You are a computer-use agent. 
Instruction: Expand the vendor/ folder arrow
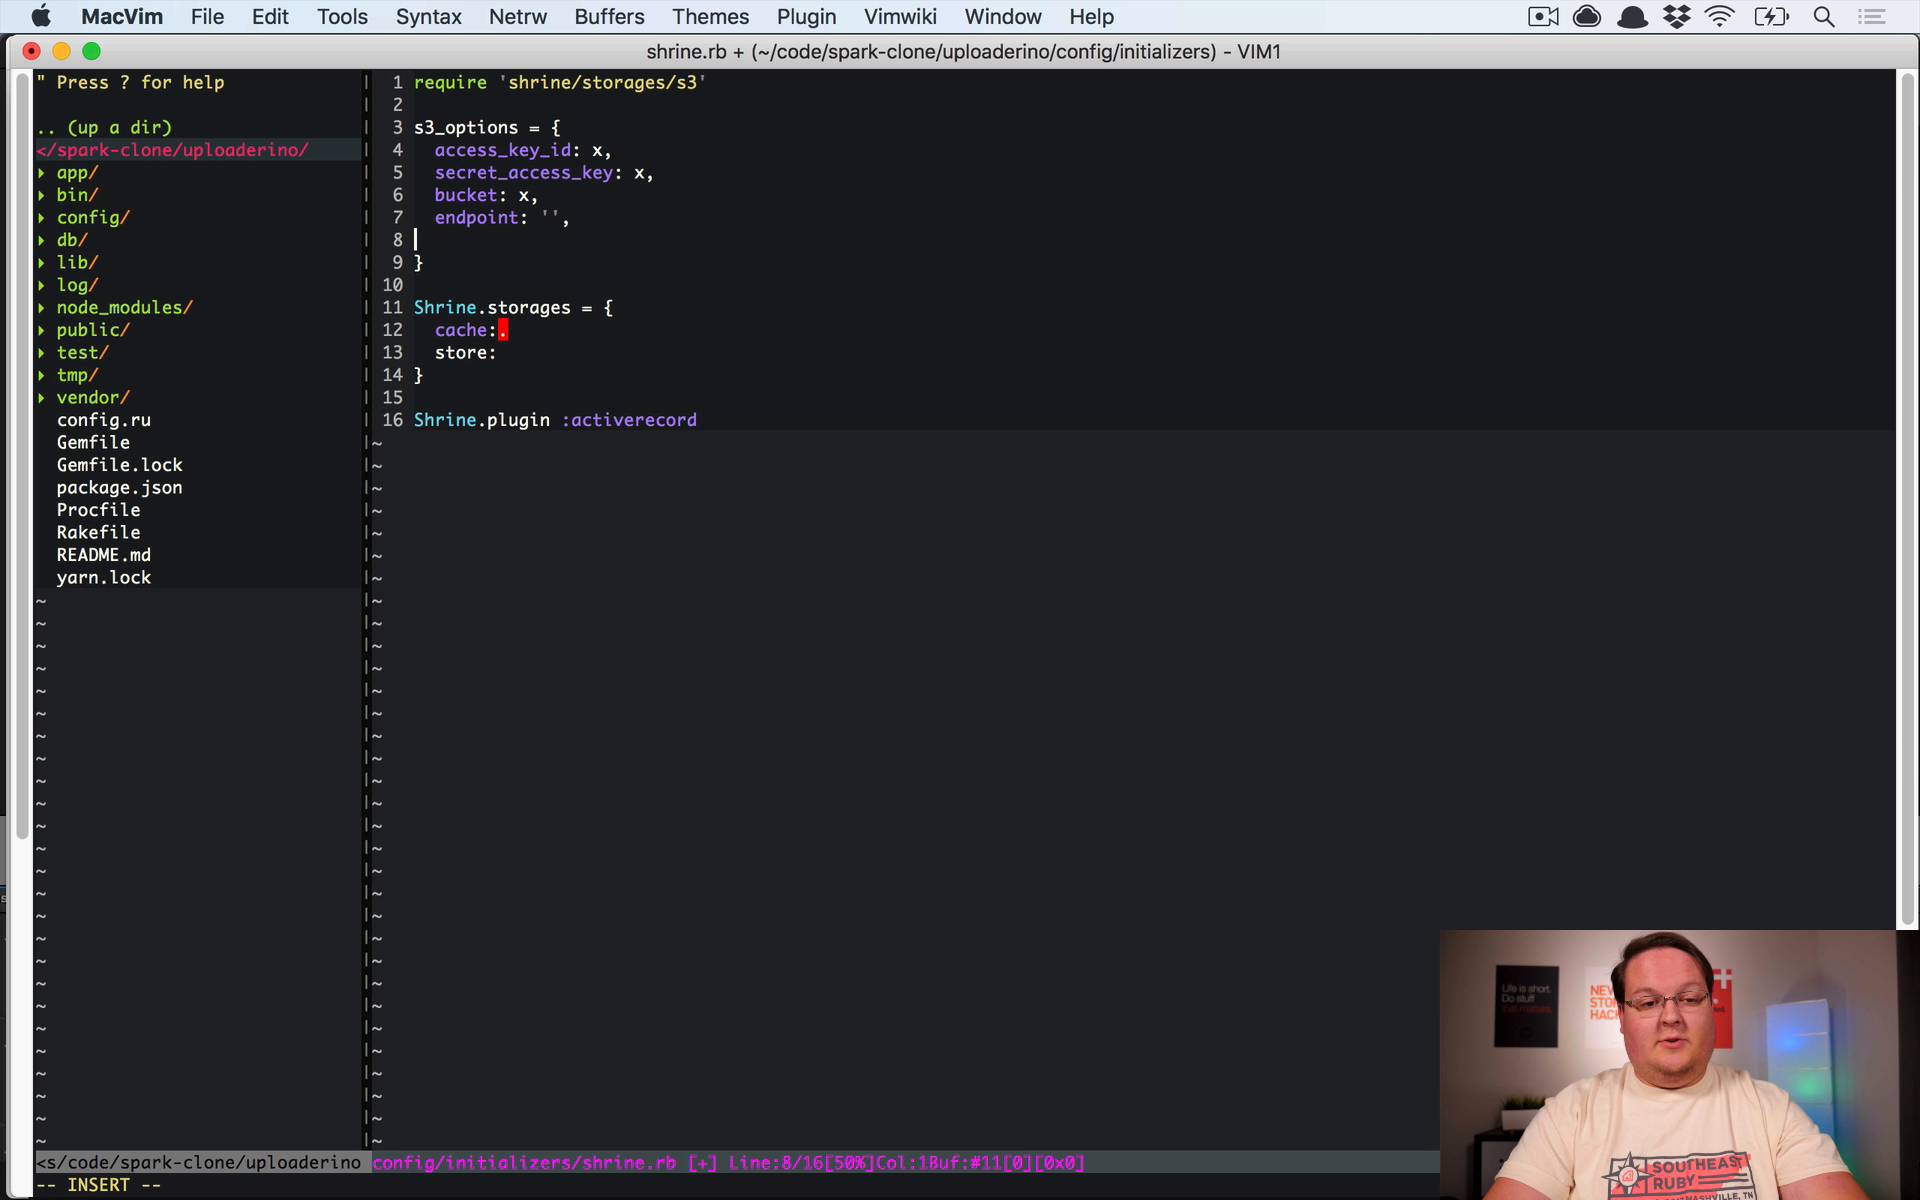[42, 398]
